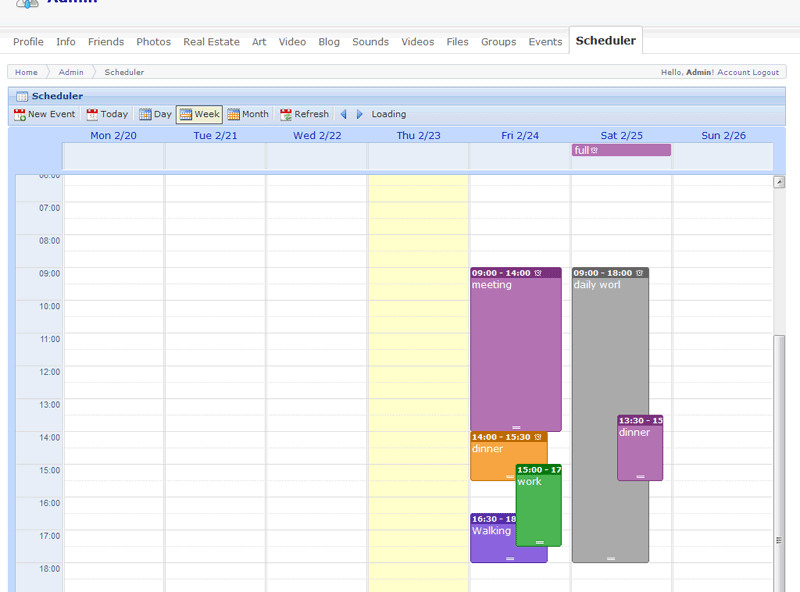Click the 09:00 time label

pyautogui.click(x=49, y=274)
